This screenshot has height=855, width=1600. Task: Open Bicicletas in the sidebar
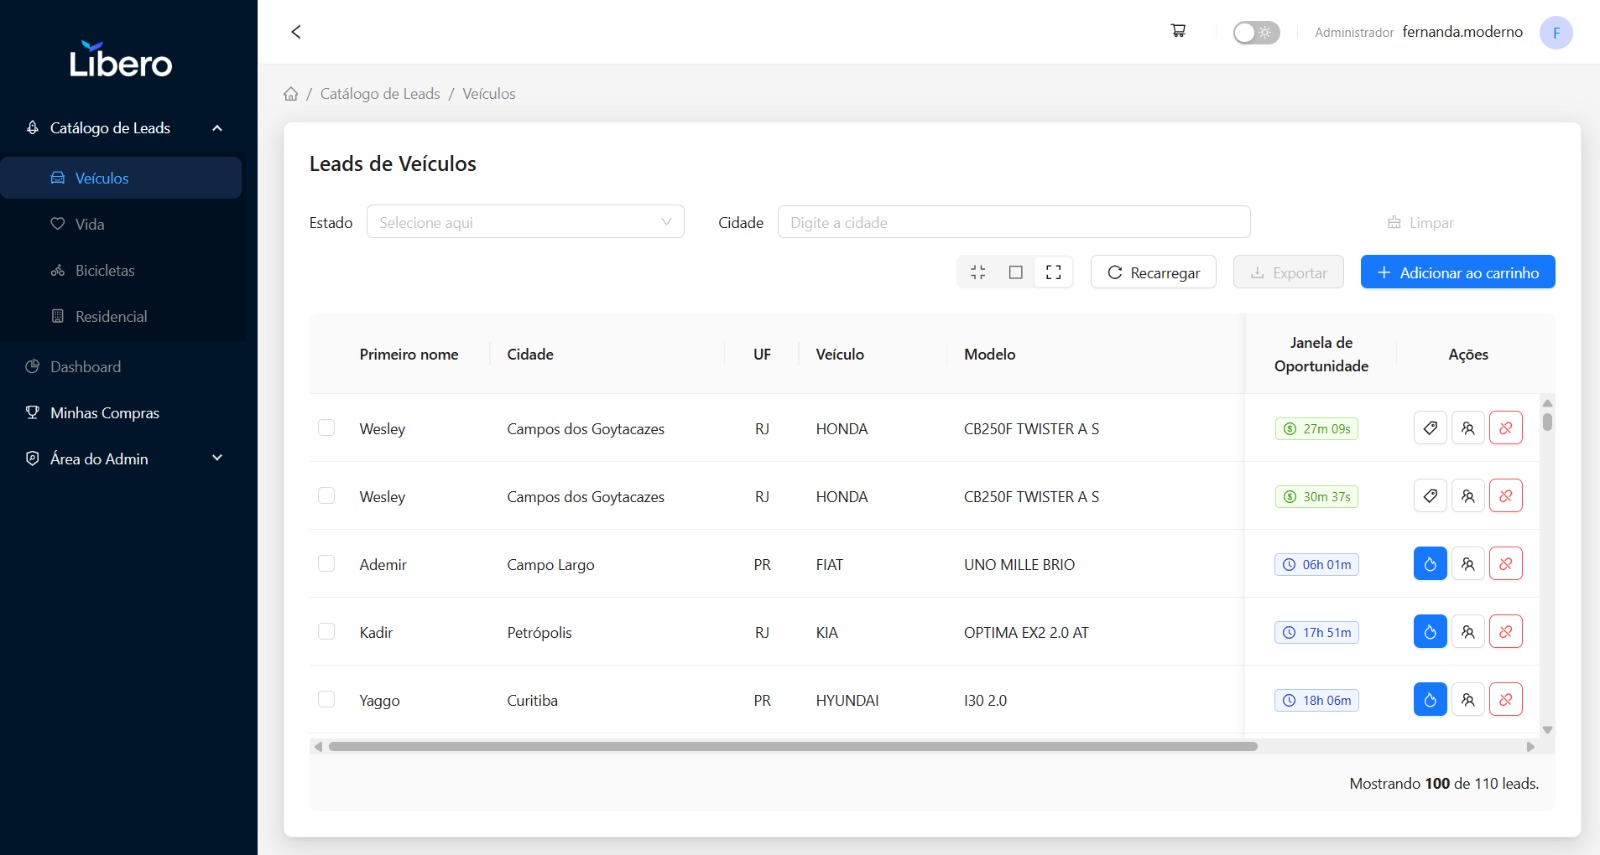point(105,271)
